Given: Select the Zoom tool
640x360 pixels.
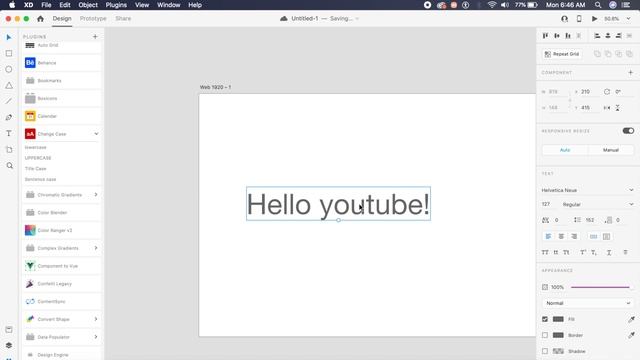Looking at the screenshot, I should 9,166.
